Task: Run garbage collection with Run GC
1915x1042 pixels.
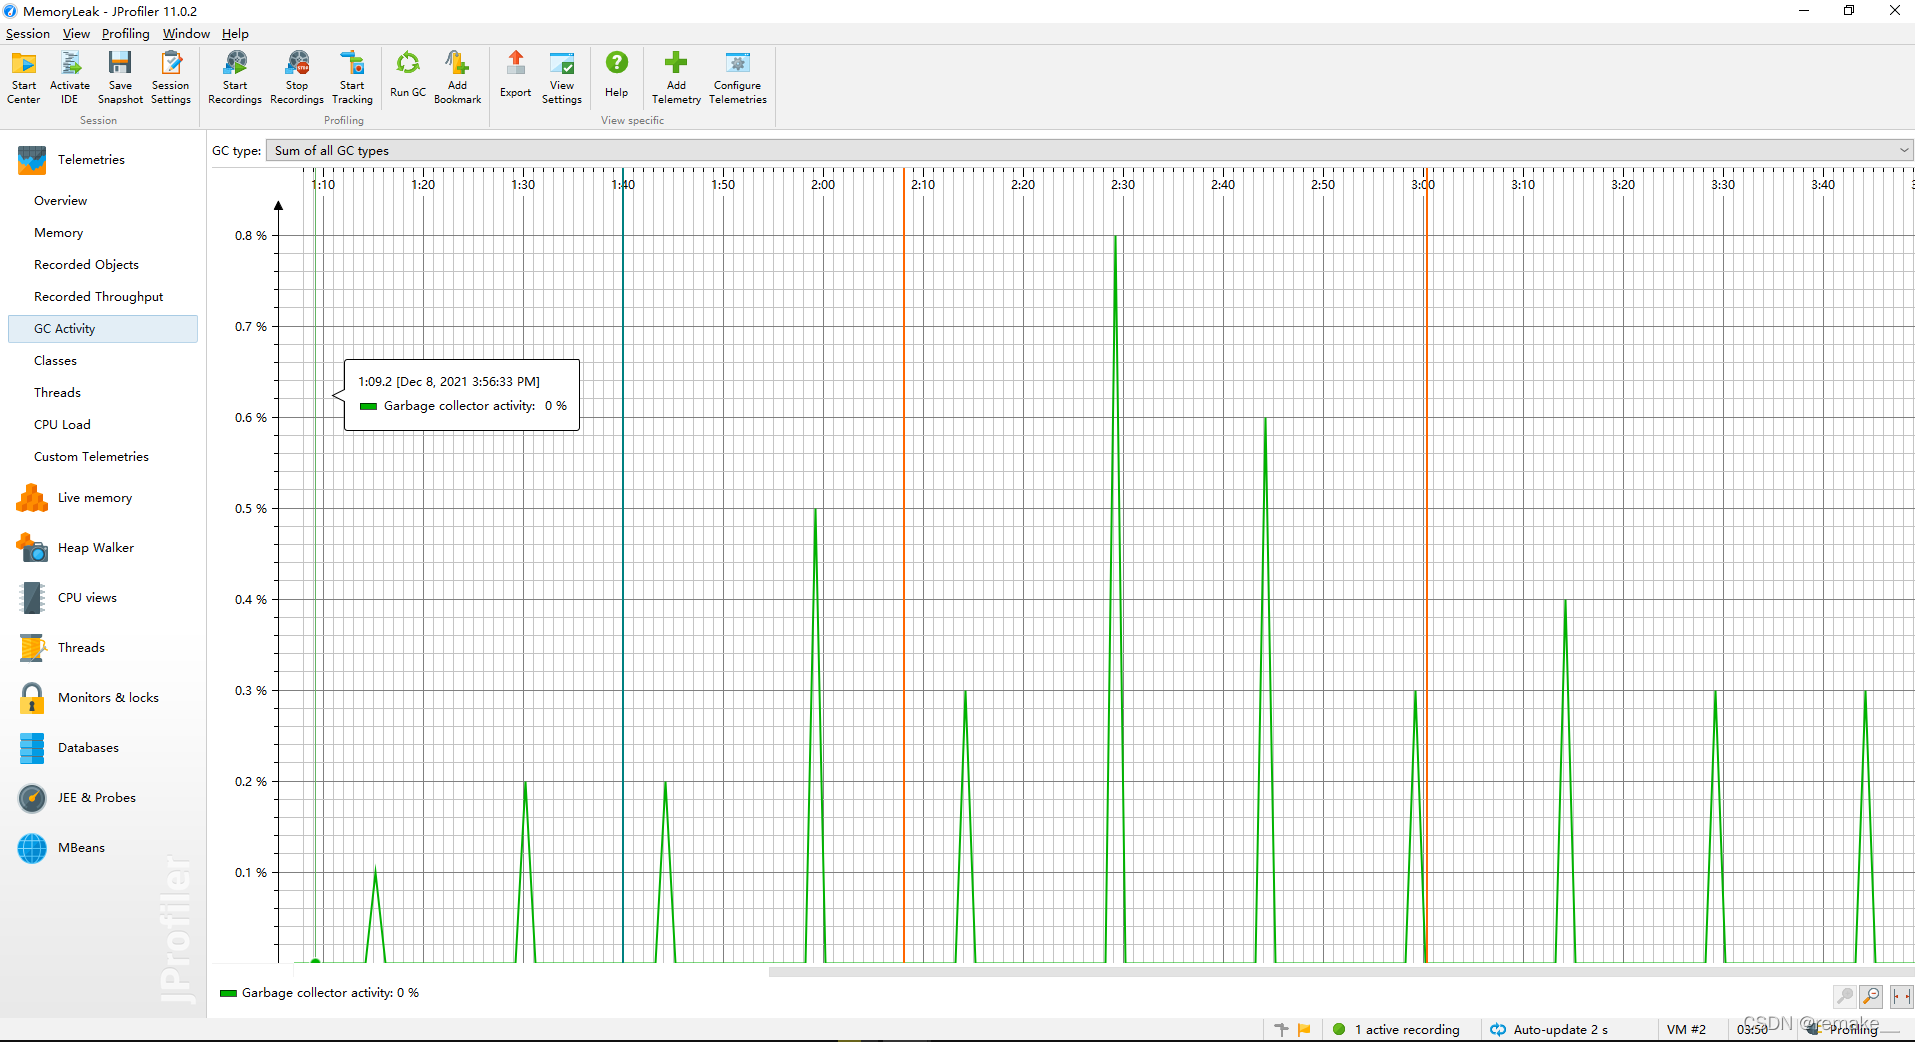Action: (408, 77)
